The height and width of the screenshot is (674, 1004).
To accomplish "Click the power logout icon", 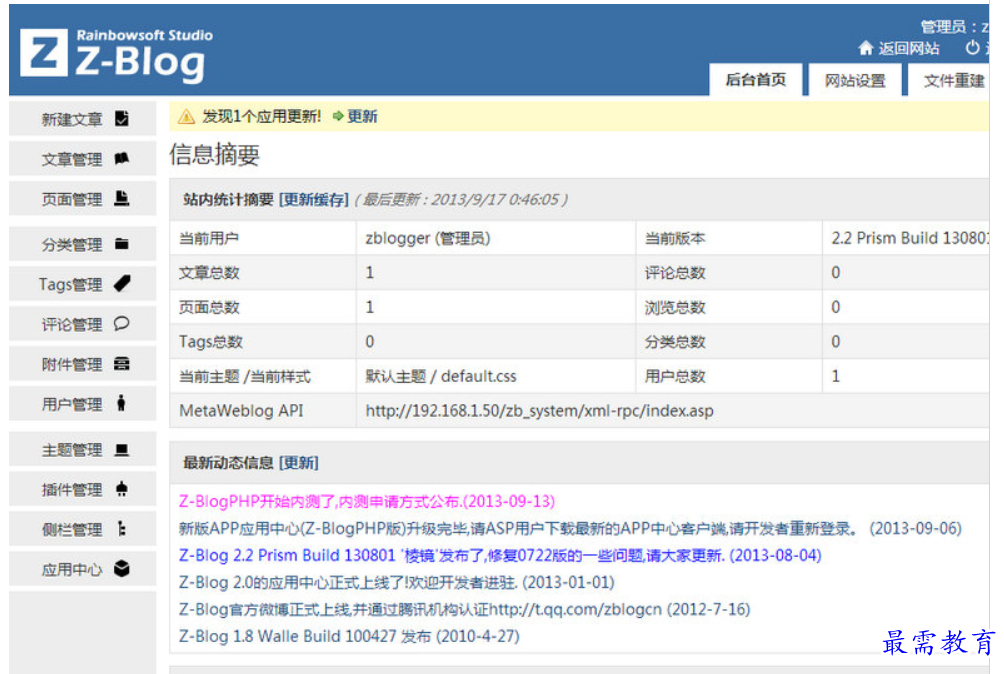I will click(x=973, y=47).
